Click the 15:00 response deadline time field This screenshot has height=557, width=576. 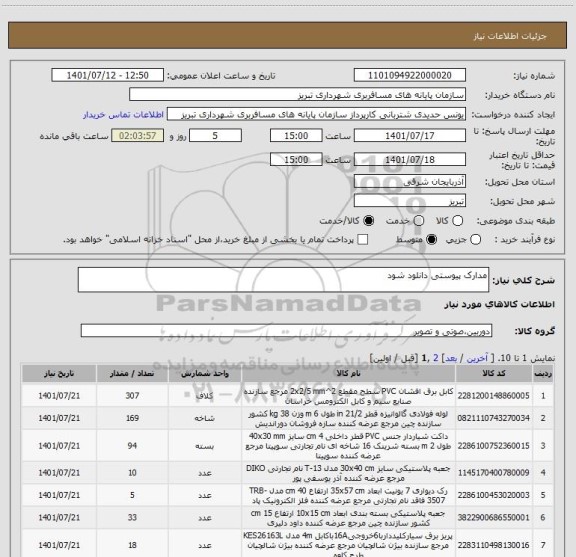coord(296,136)
